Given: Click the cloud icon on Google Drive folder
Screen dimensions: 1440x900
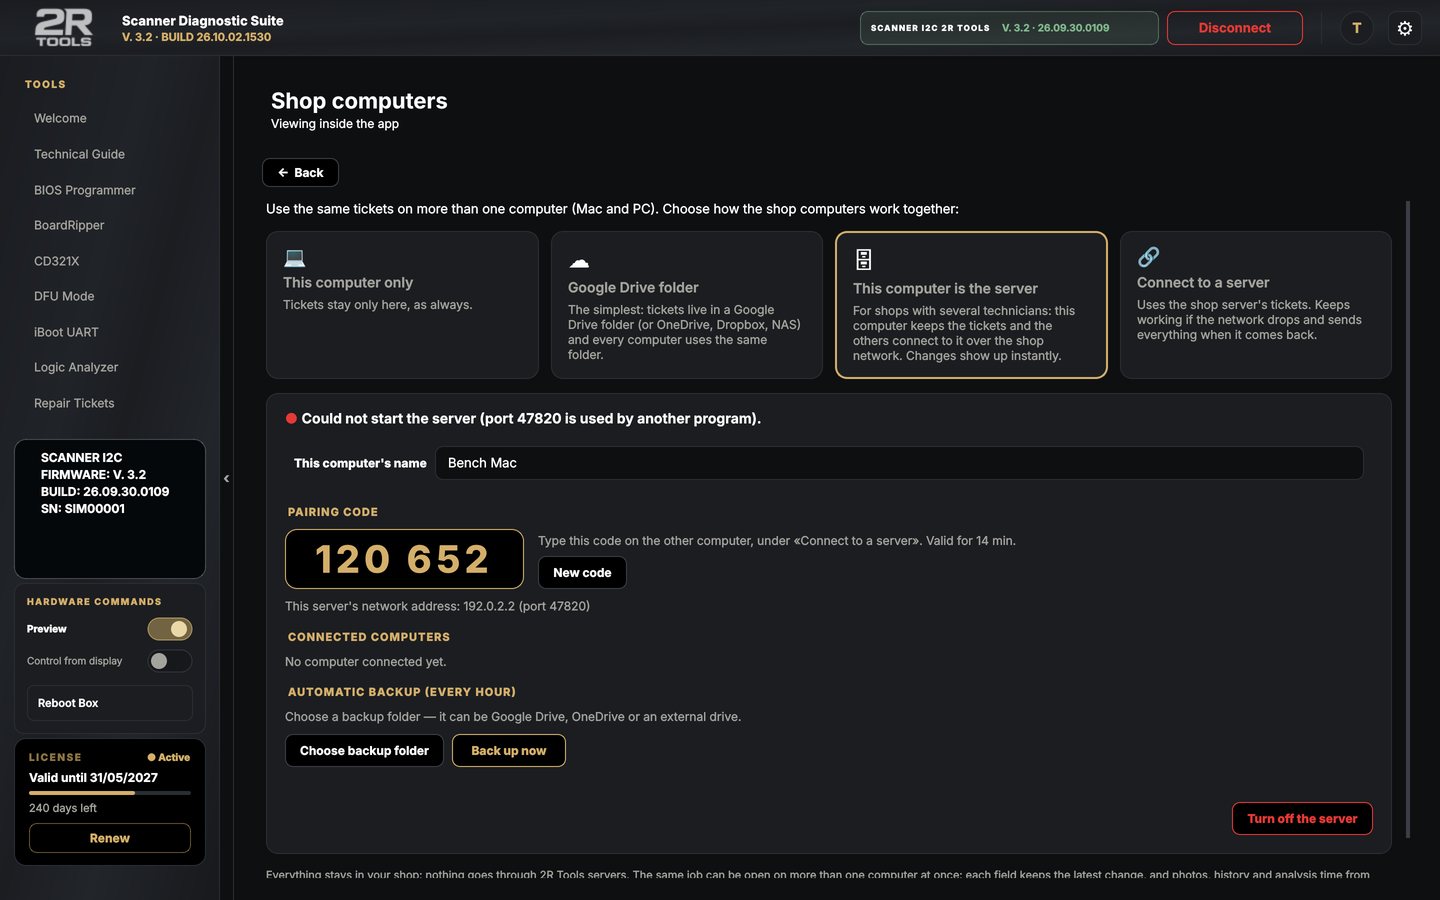Looking at the screenshot, I should pyautogui.click(x=579, y=262).
